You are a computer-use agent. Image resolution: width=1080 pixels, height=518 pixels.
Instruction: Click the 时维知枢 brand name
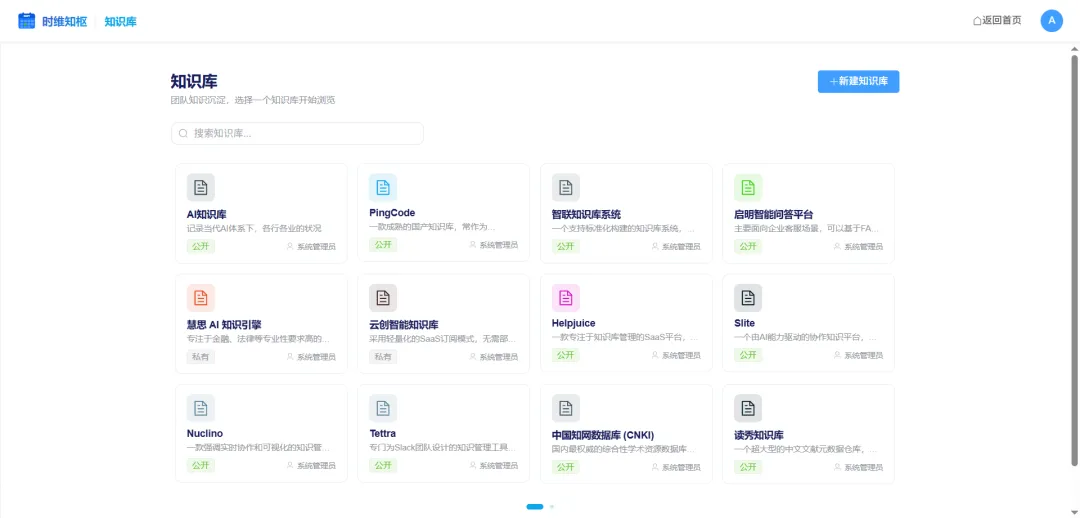pyautogui.click(x=64, y=21)
